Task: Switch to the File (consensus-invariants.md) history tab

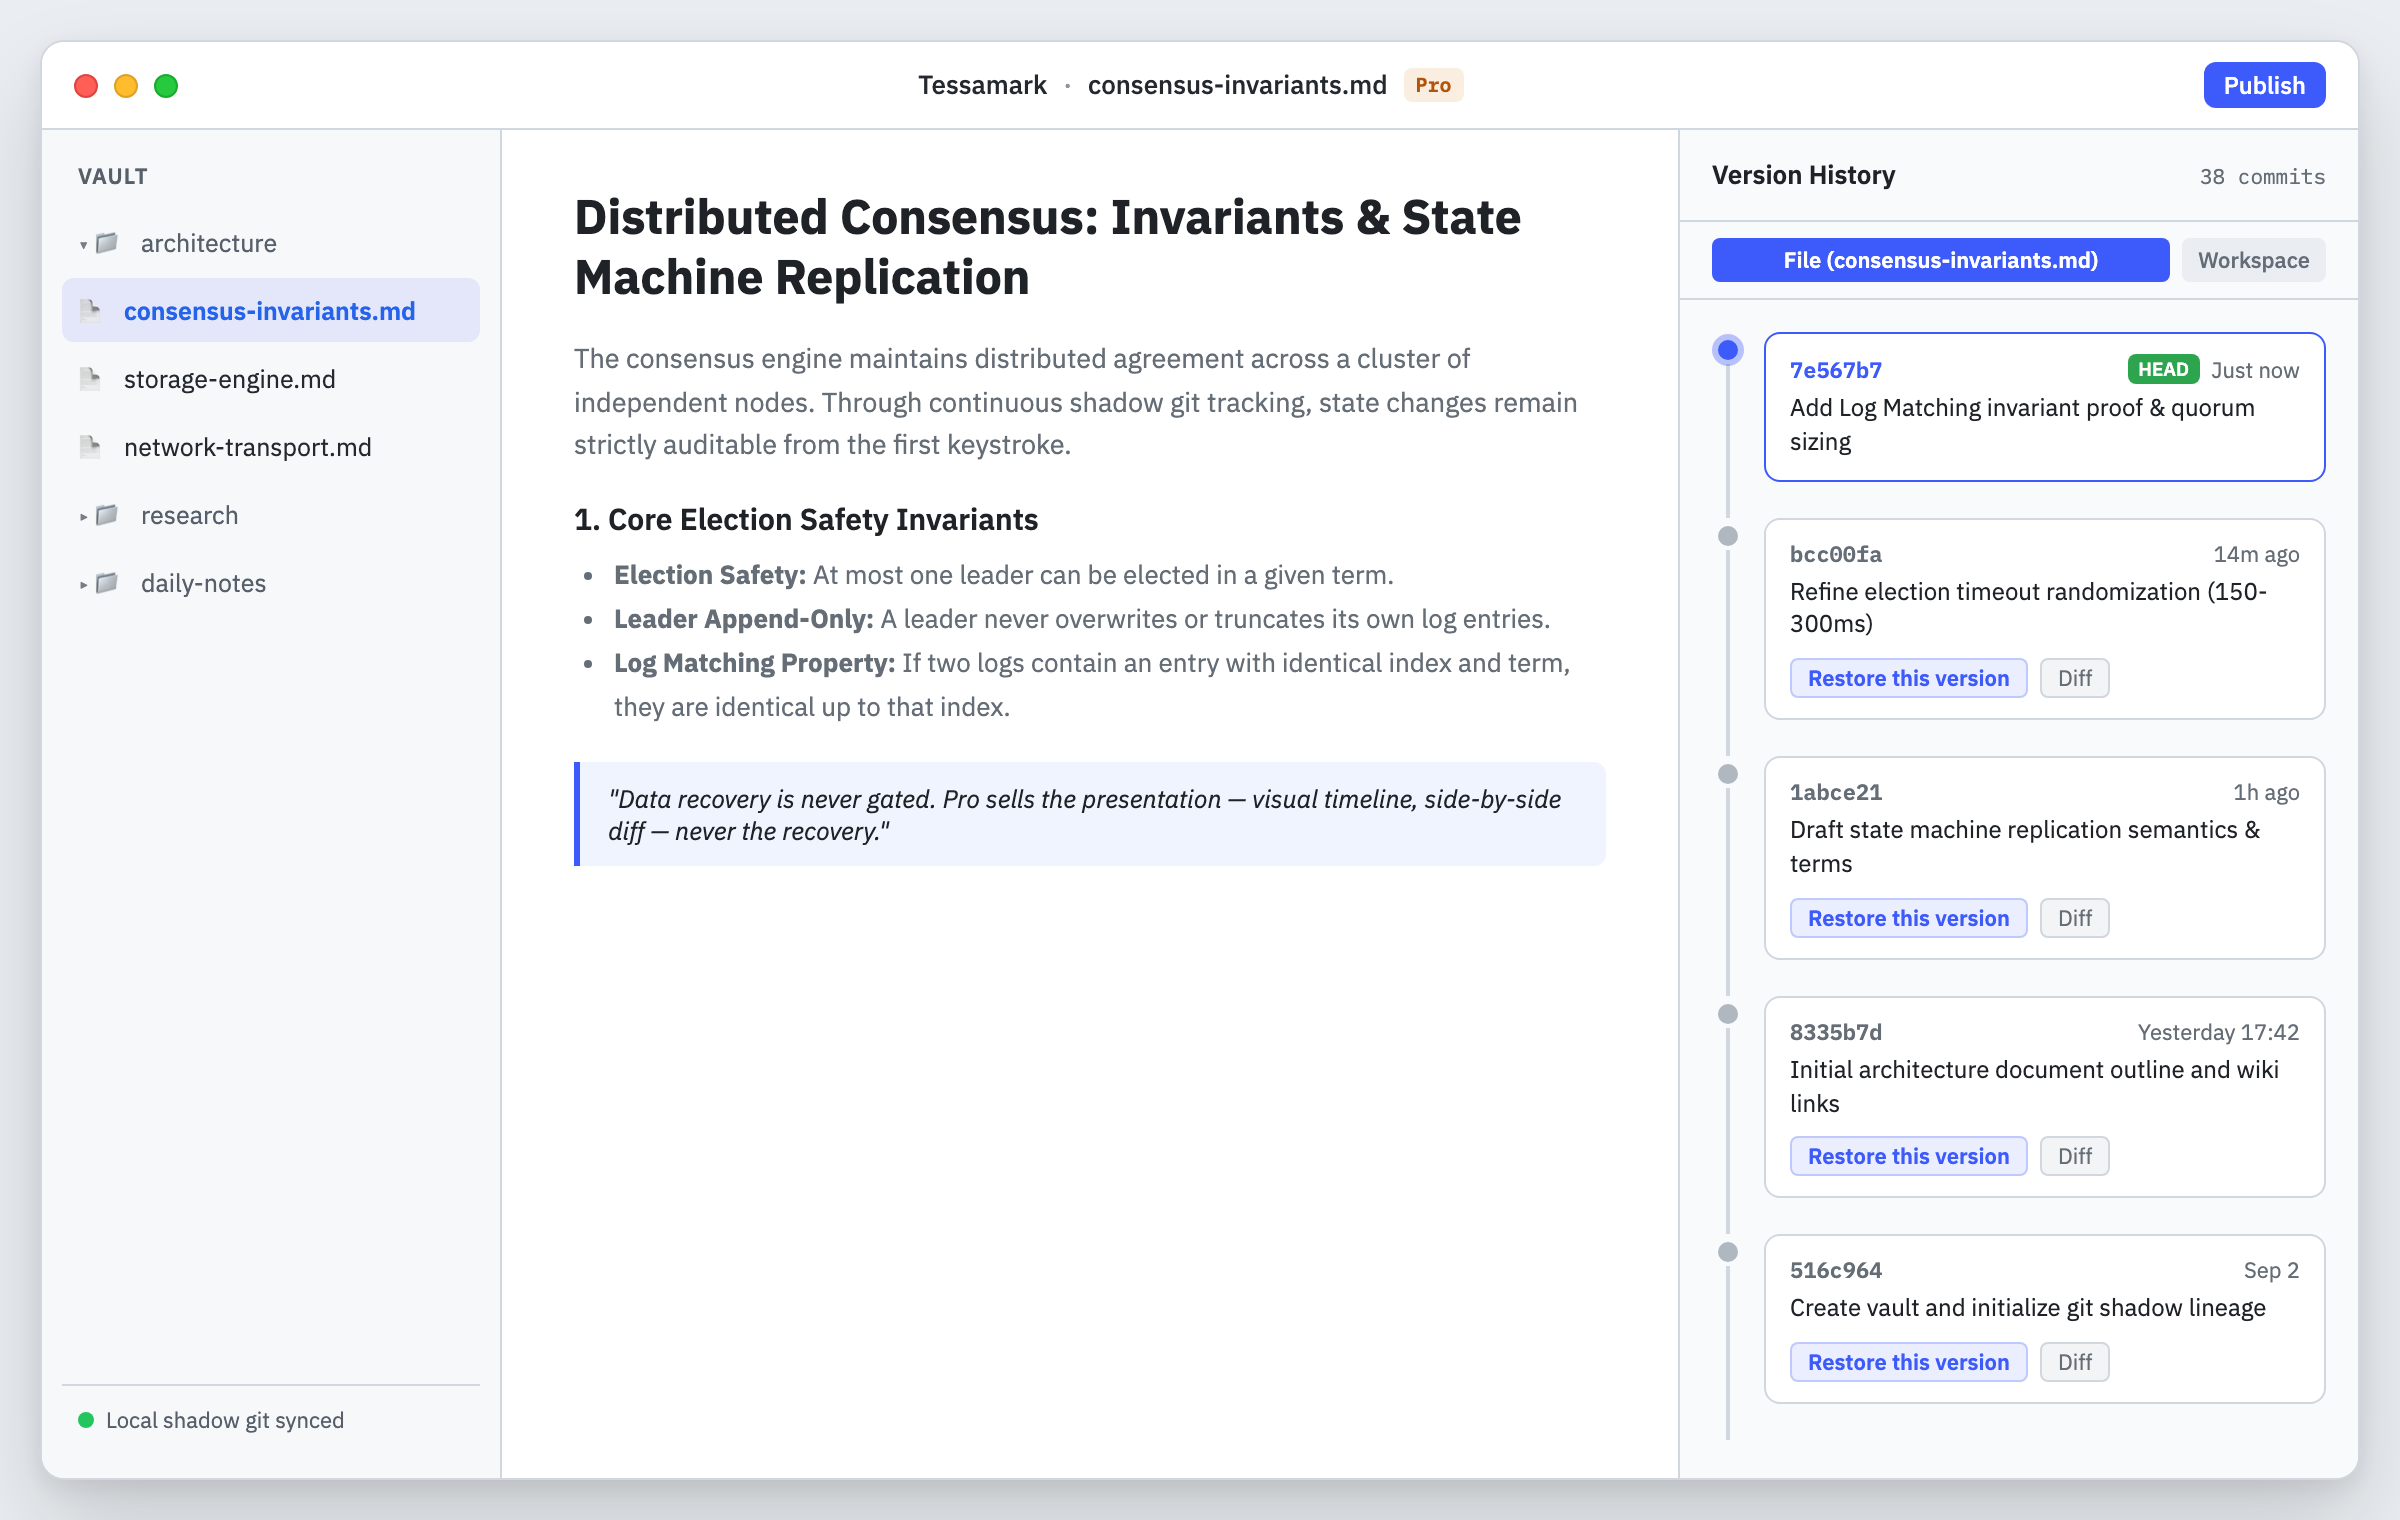Action: (x=1940, y=260)
